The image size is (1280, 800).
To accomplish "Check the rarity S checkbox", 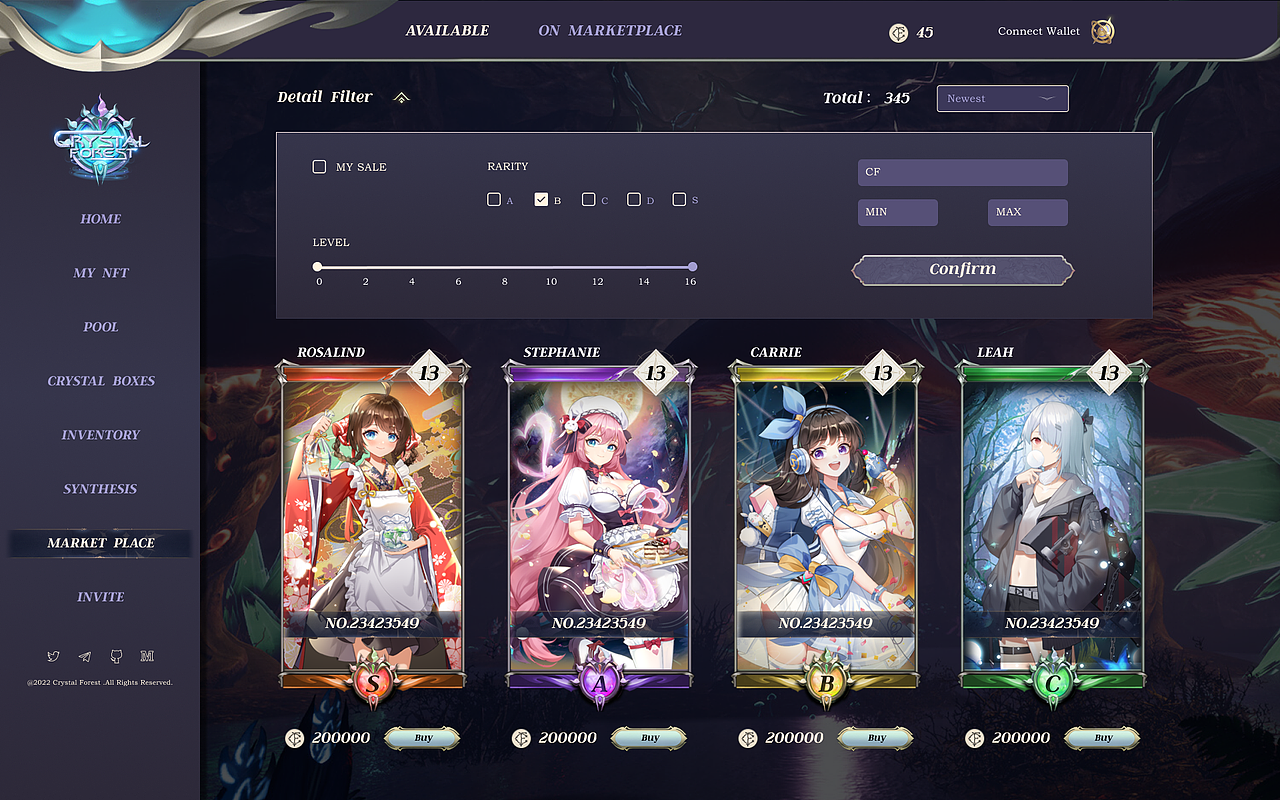I will pyautogui.click(x=681, y=199).
